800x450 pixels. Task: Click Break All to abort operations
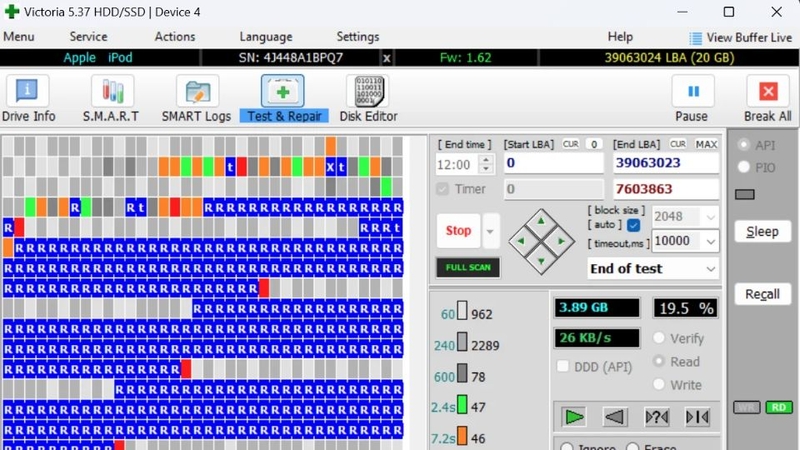pyautogui.click(x=768, y=99)
